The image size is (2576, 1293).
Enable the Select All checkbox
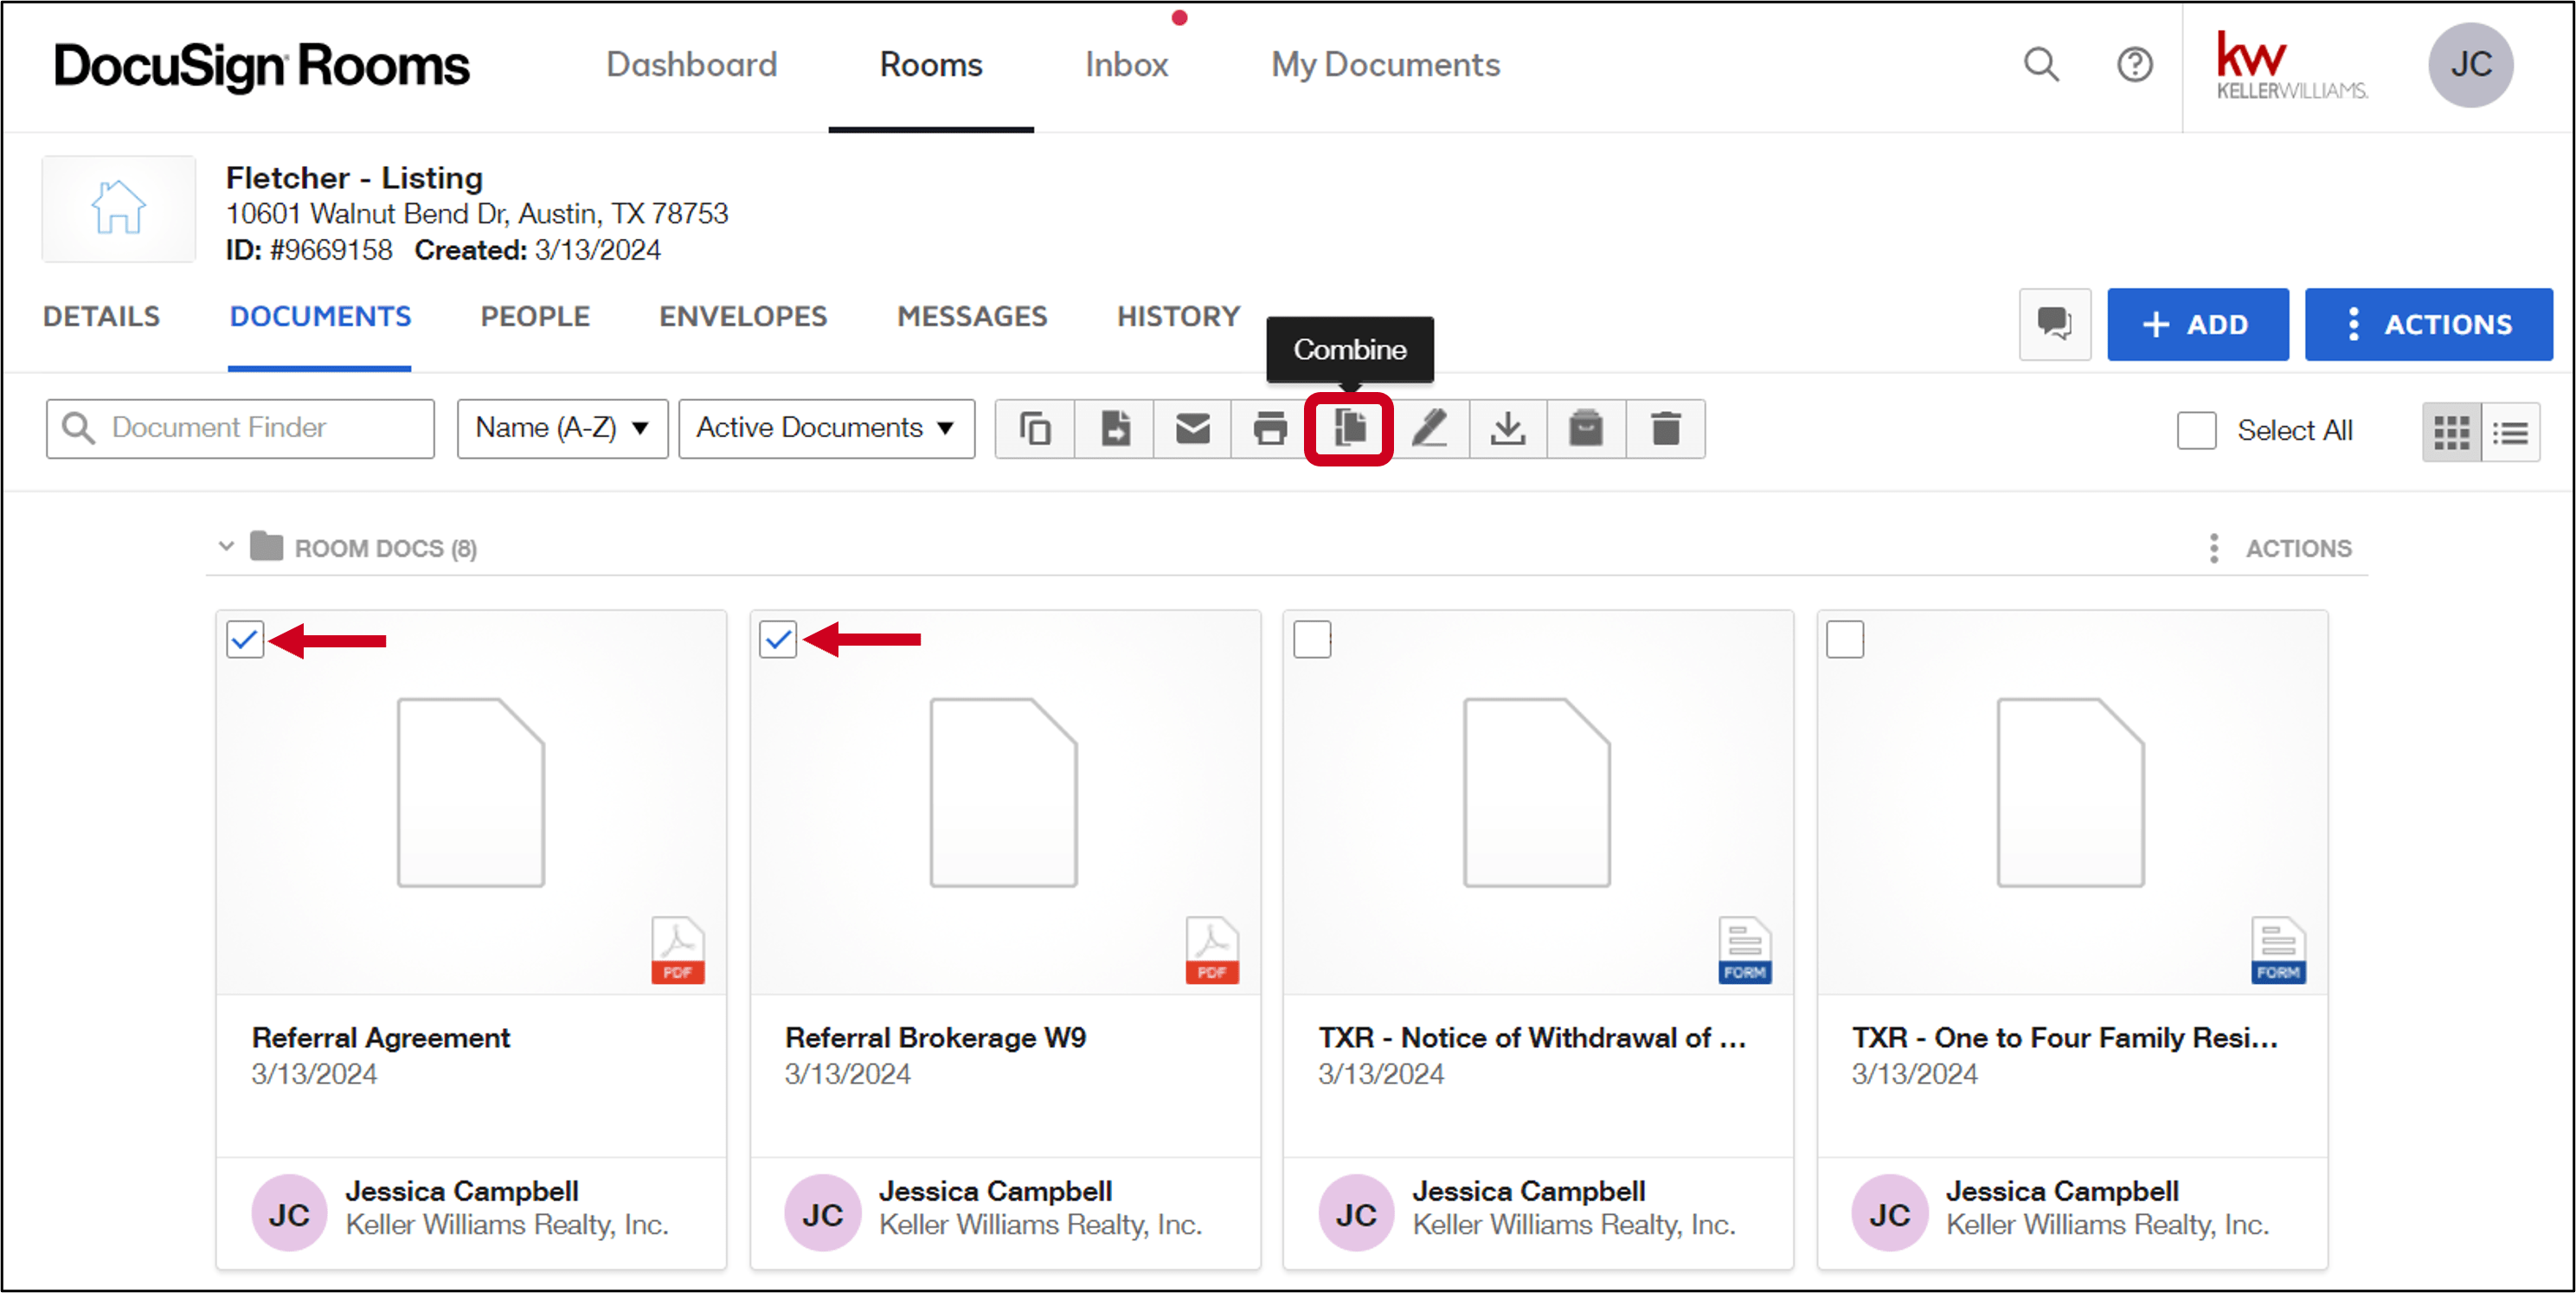(2196, 430)
